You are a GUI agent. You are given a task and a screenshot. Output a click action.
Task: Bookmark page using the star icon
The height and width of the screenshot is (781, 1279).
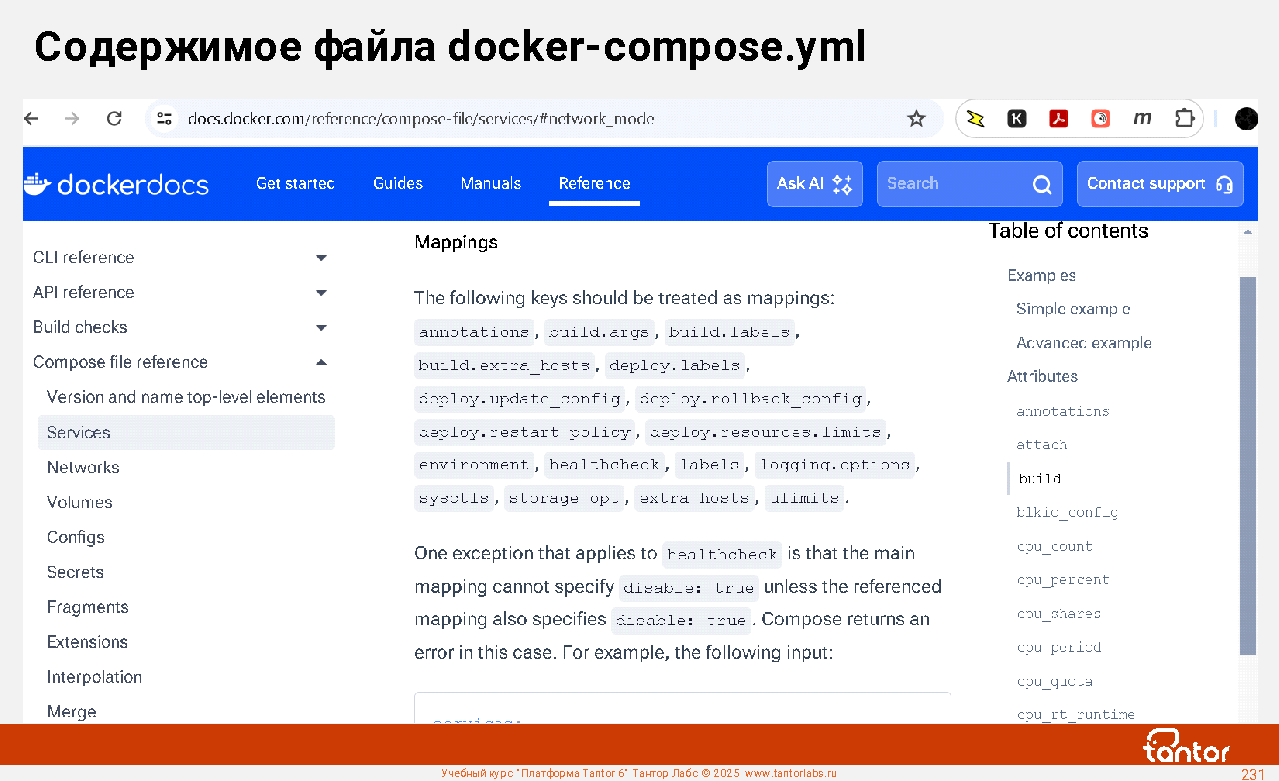coord(916,119)
